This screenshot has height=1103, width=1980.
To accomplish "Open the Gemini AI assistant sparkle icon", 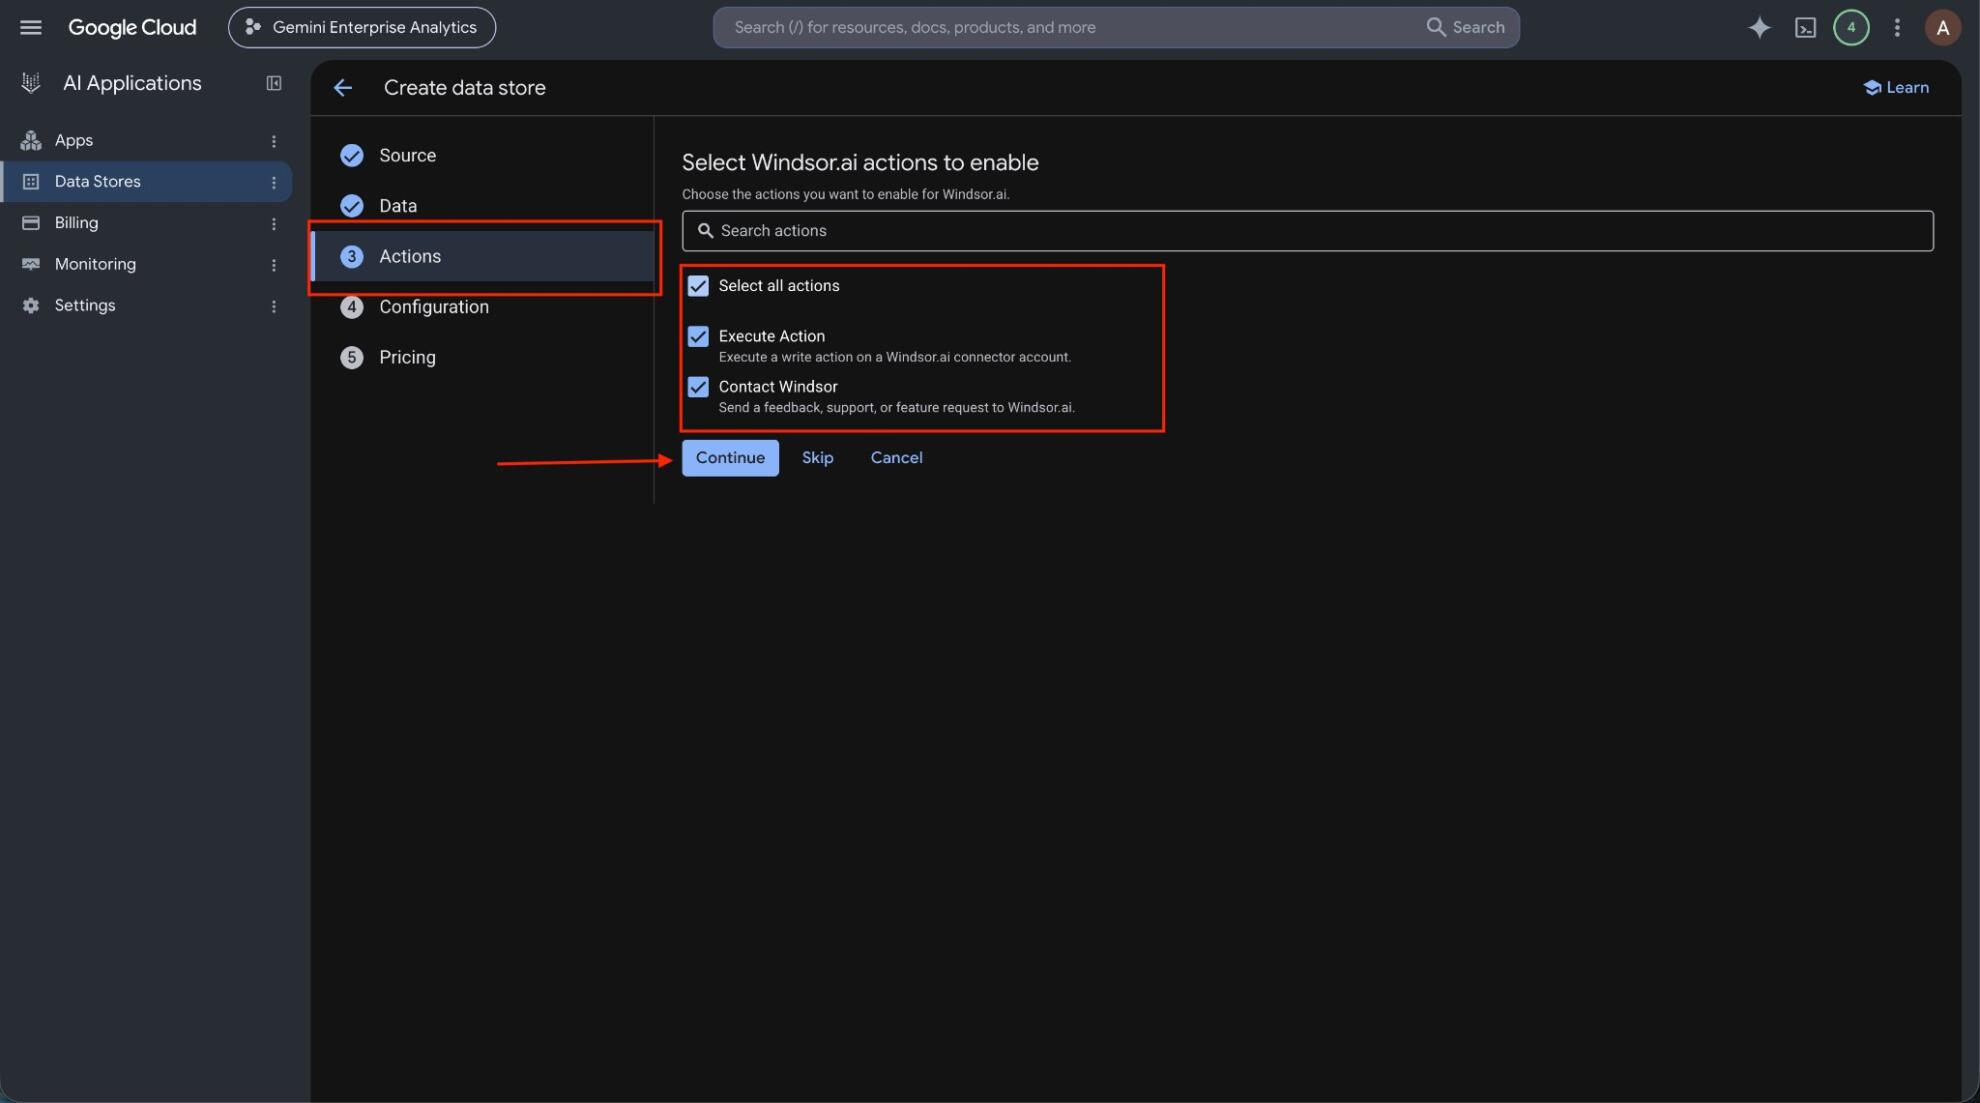I will tap(1759, 27).
